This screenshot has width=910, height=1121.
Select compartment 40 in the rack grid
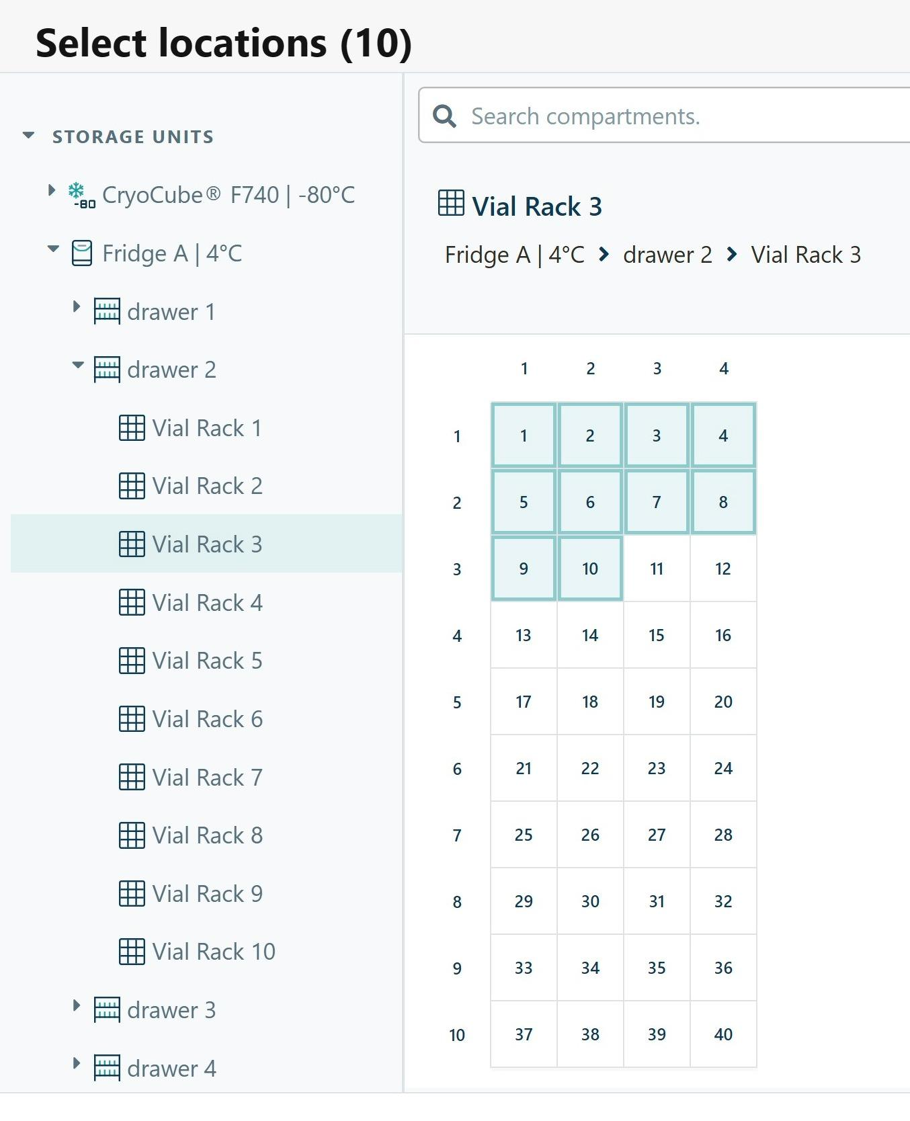pos(723,1034)
